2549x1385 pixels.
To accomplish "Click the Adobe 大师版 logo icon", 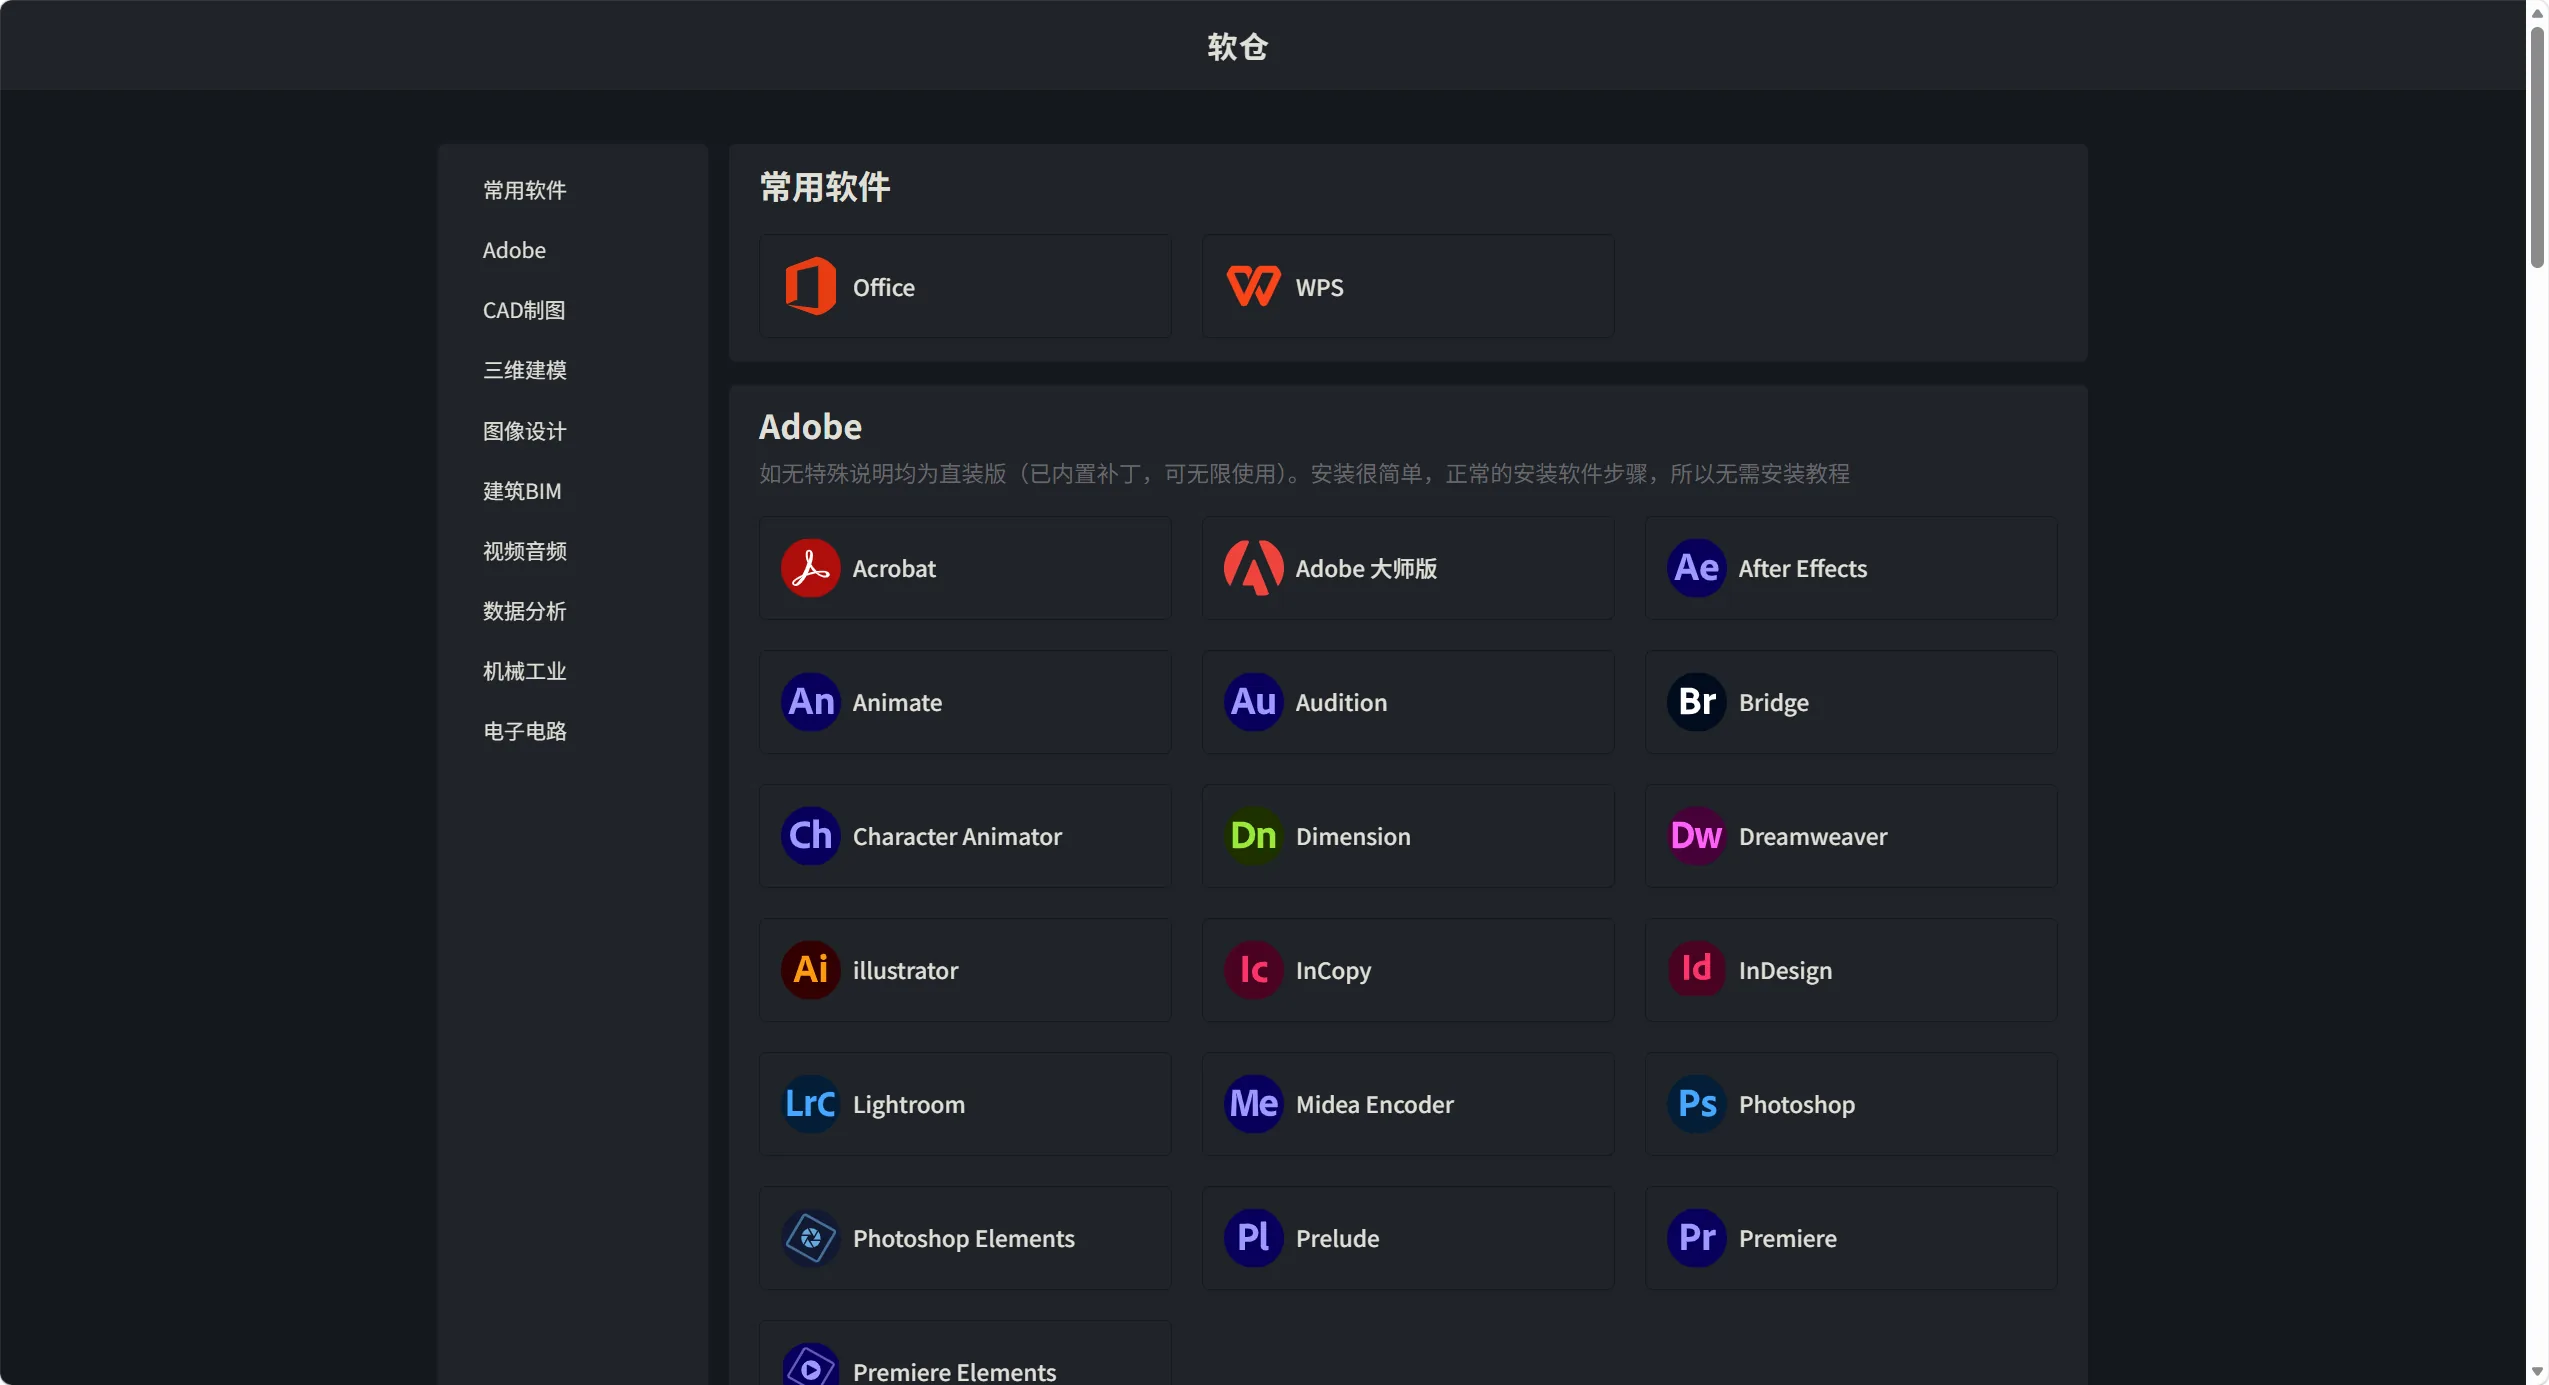I will pos(1253,568).
